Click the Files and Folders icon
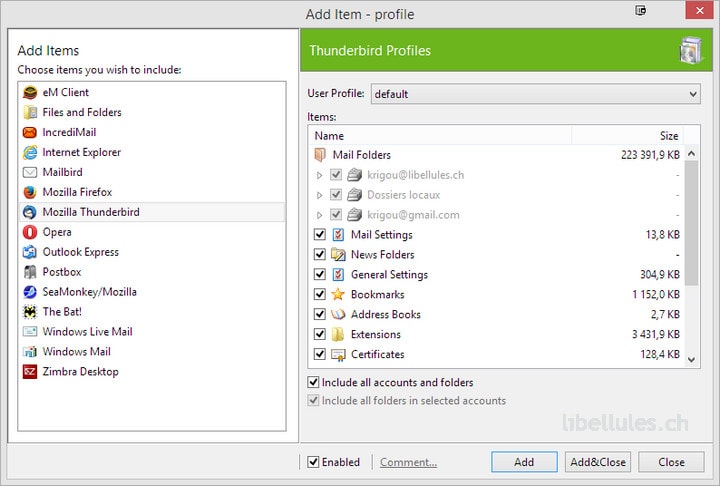The image size is (720, 486). pos(30,112)
